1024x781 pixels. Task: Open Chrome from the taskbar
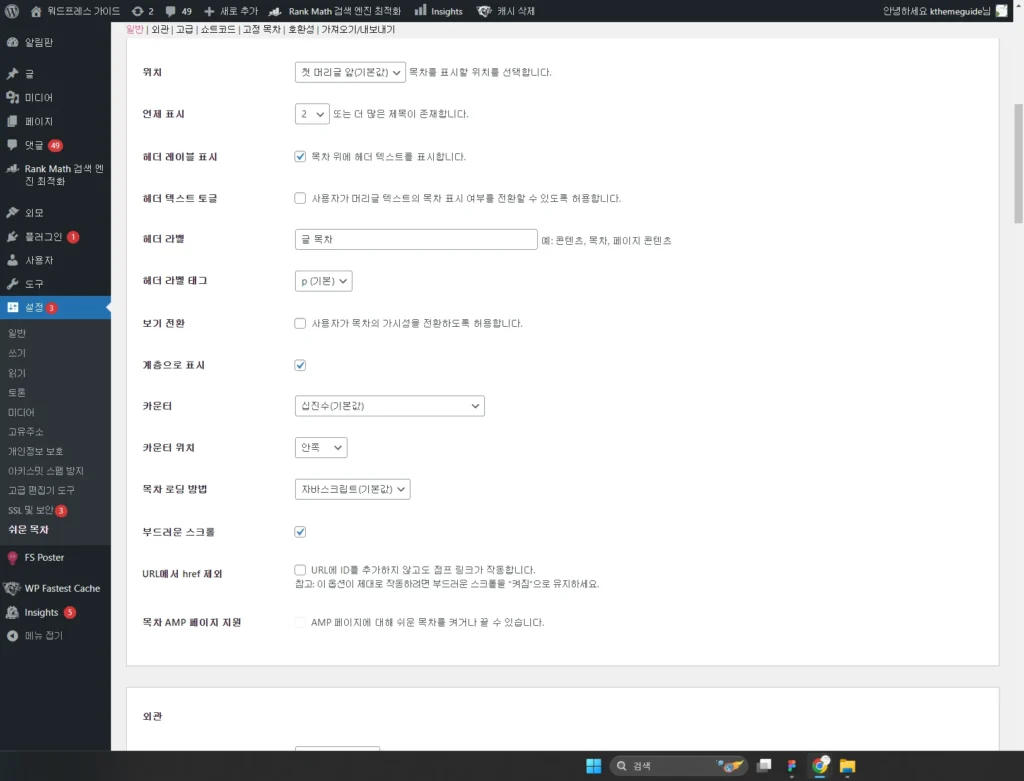point(820,765)
